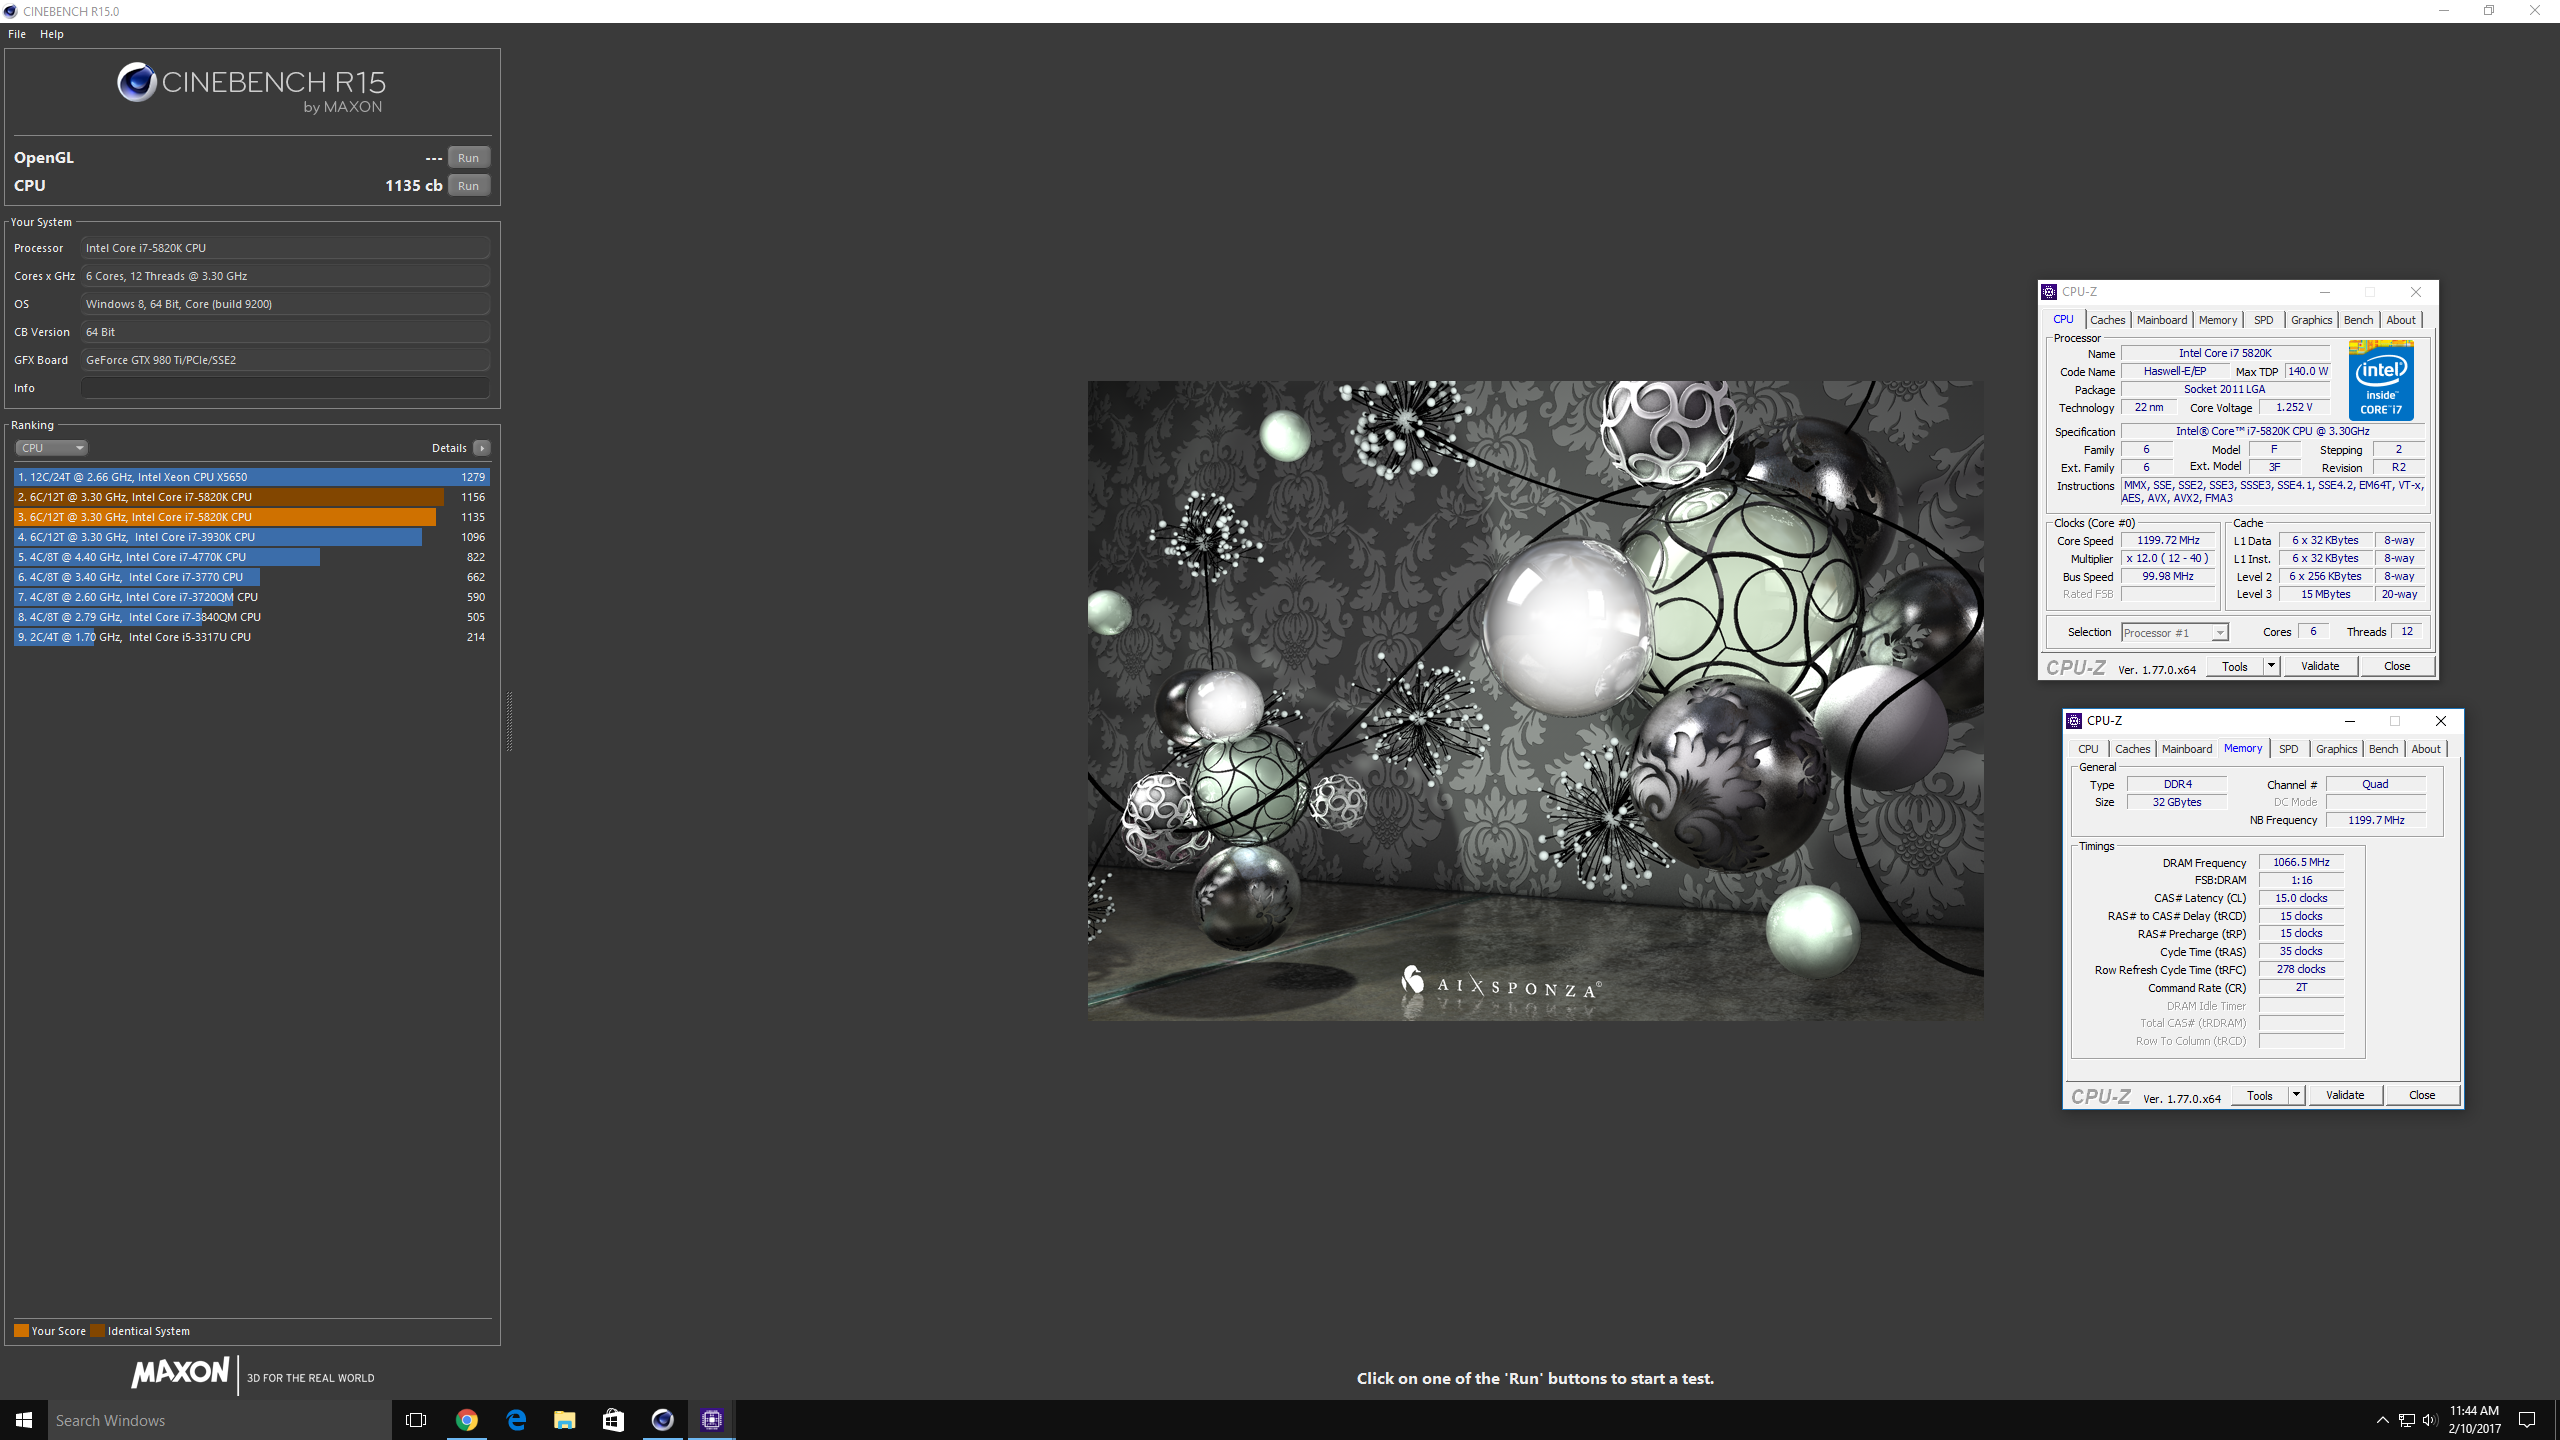This screenshot has width=2560, height=1440.
Task: Select ranking row with score 1135
Action: (251, 517)
